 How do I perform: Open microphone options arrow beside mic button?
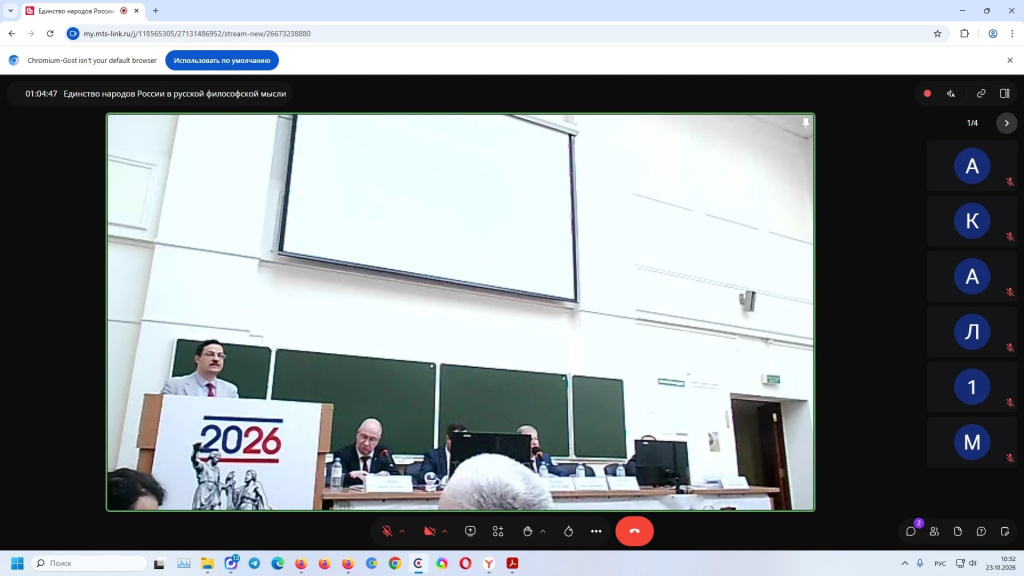pos(402,532)
